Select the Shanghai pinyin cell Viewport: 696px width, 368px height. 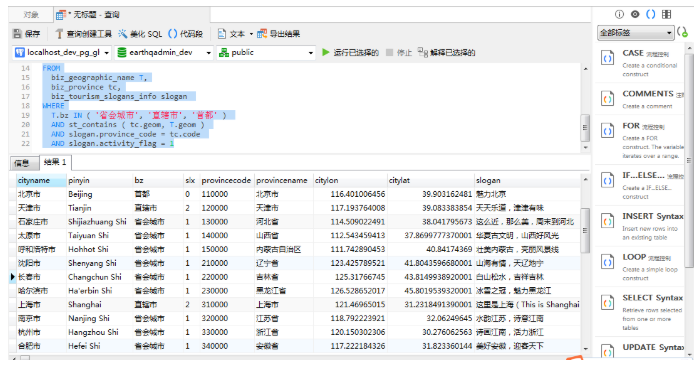coord(99,305)
